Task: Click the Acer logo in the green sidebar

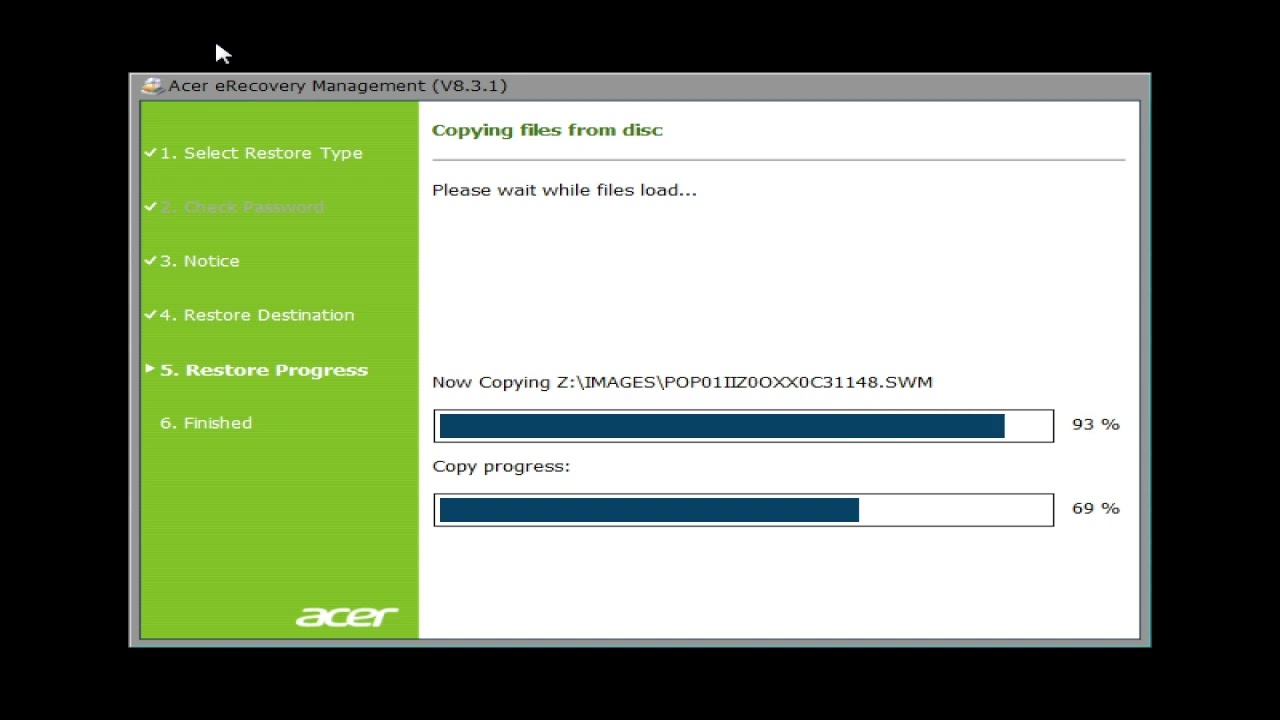Action: (x=347, y=616)
